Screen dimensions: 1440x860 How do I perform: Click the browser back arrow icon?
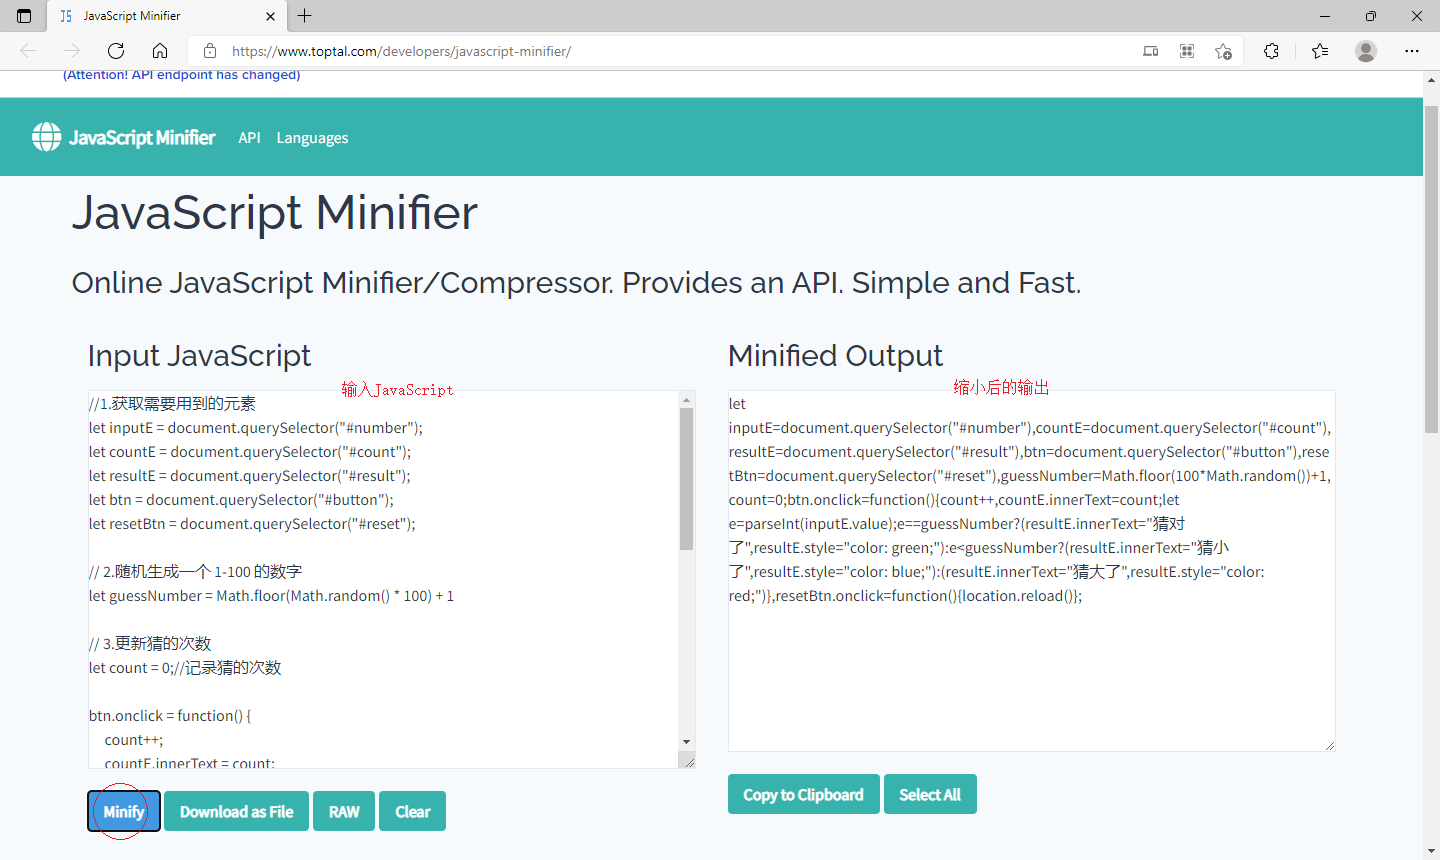coord(28,51)
